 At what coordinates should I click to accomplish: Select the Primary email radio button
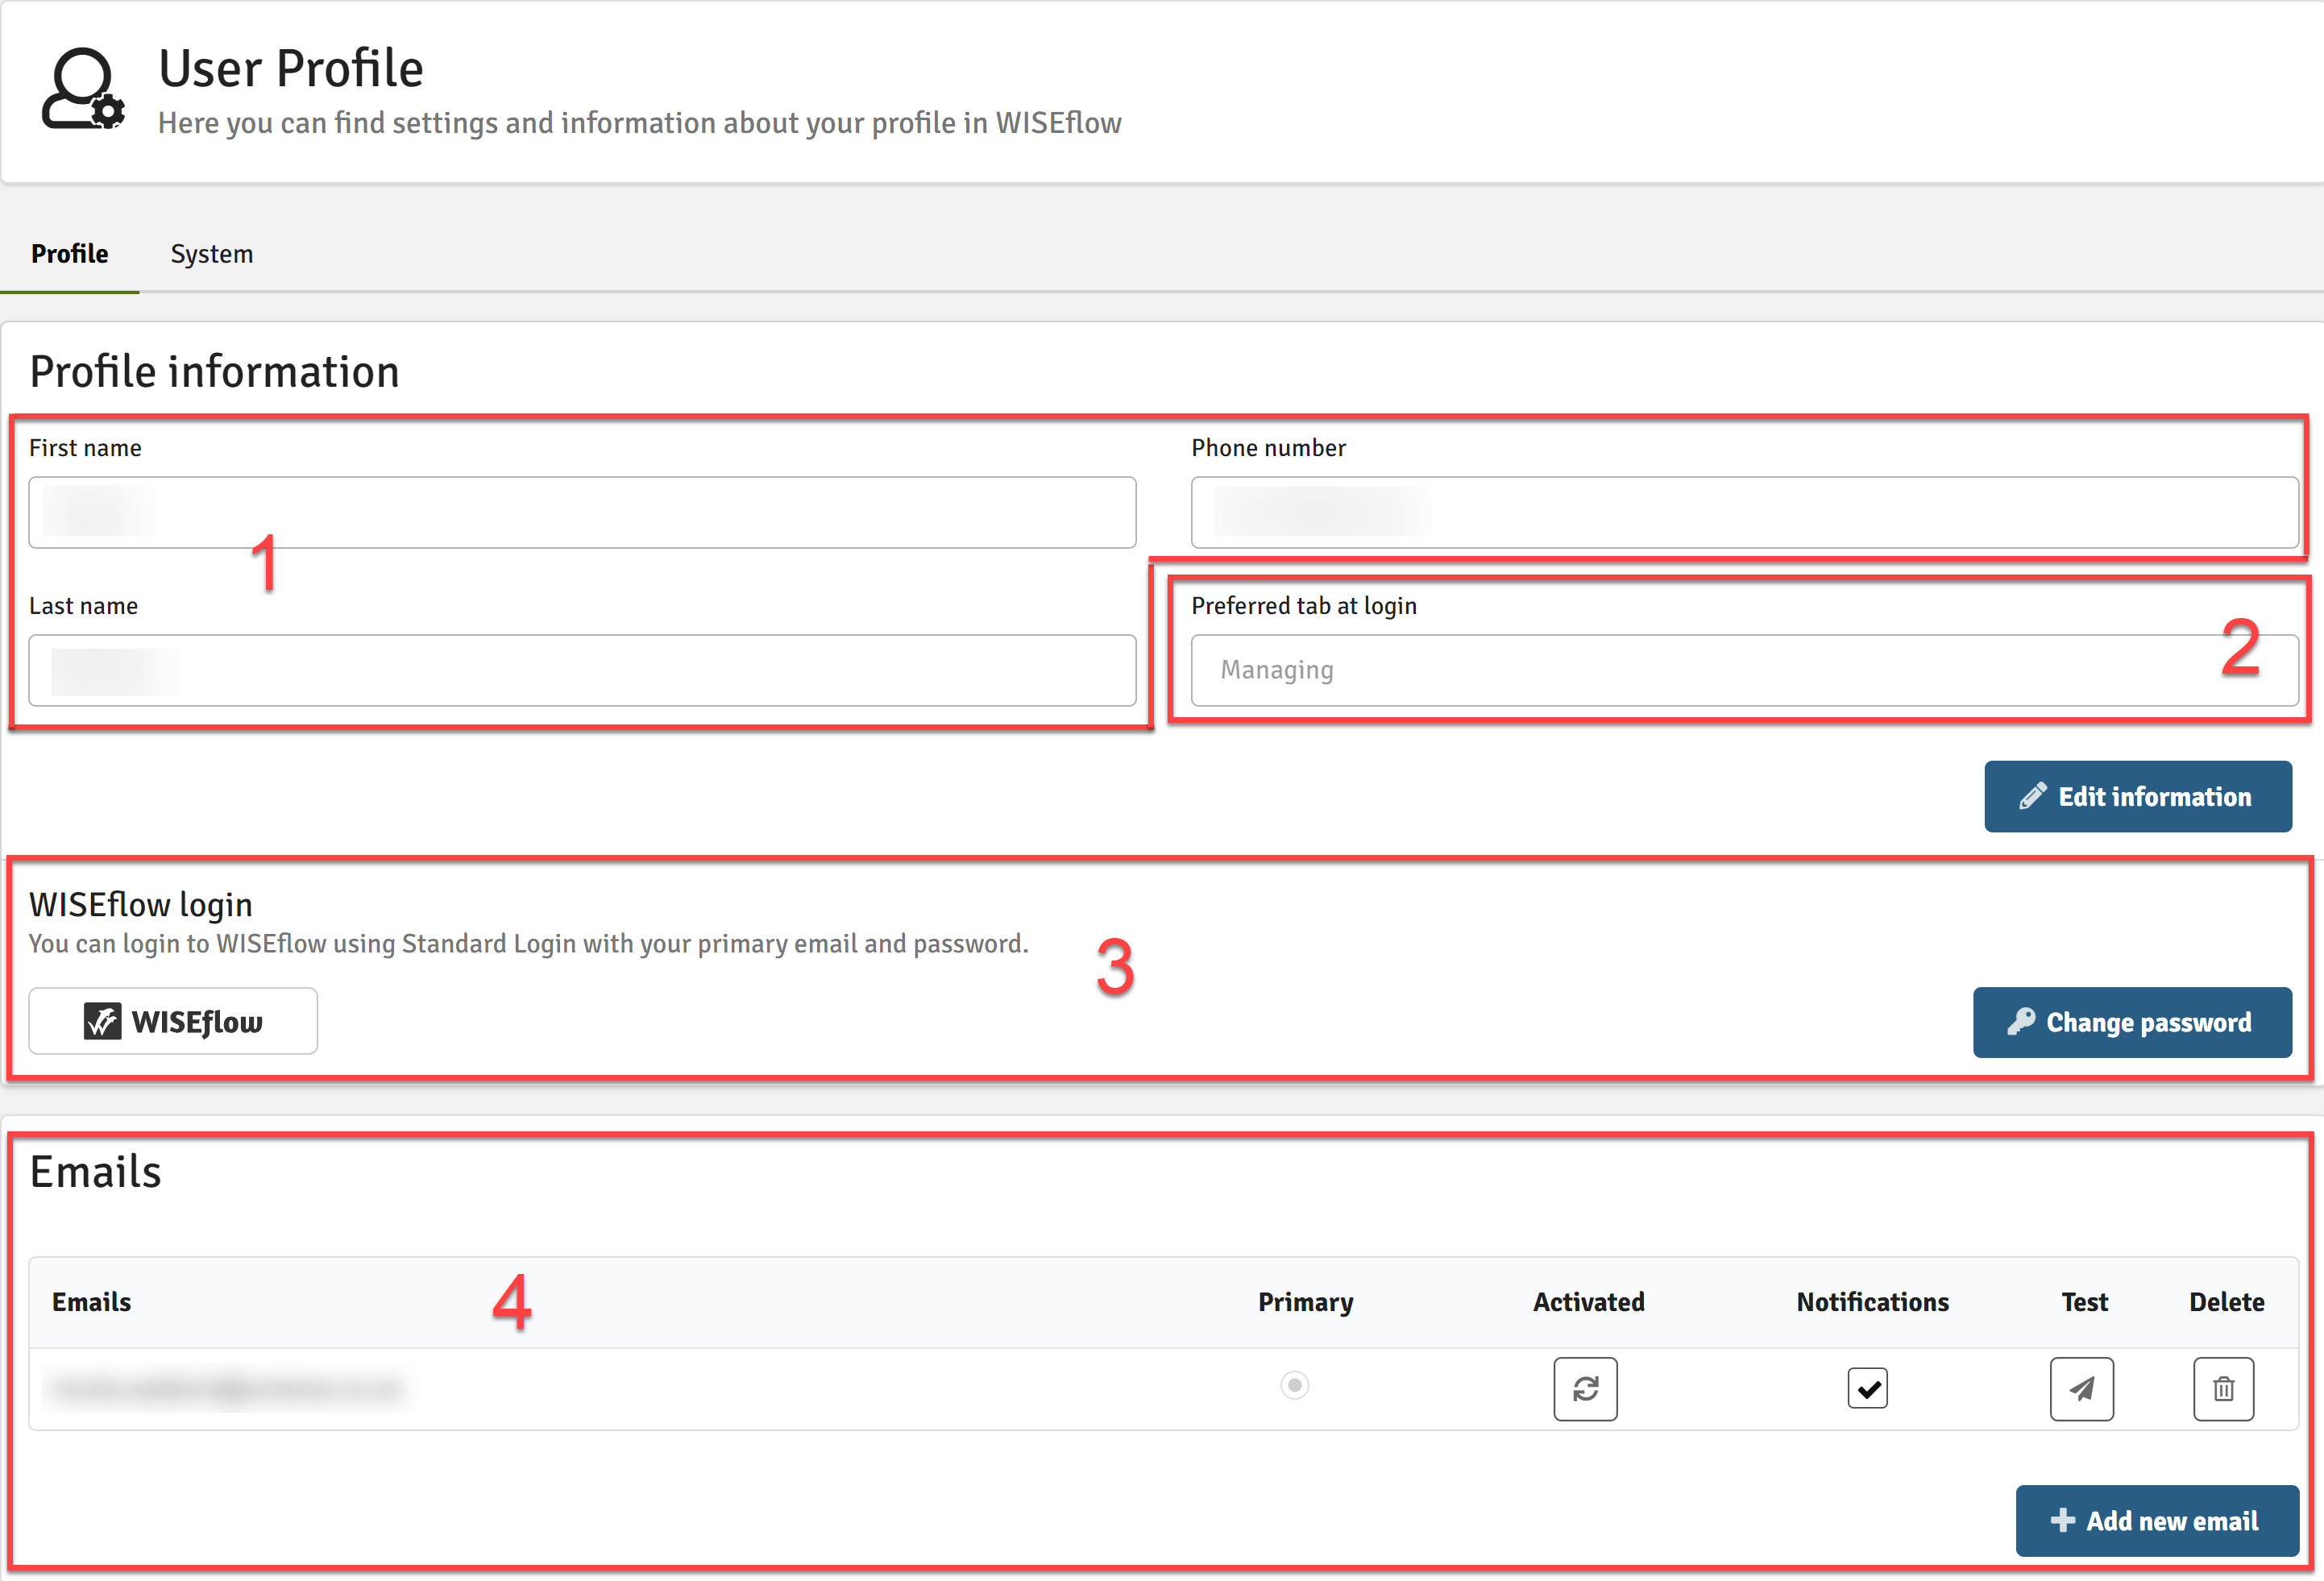tap(1295, 1385)
